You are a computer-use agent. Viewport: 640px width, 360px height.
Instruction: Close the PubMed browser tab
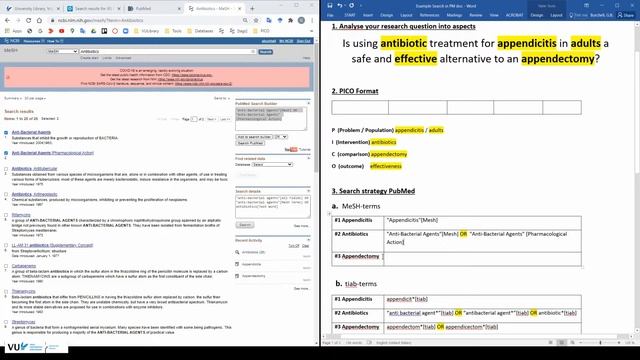(x=179, y=9)
